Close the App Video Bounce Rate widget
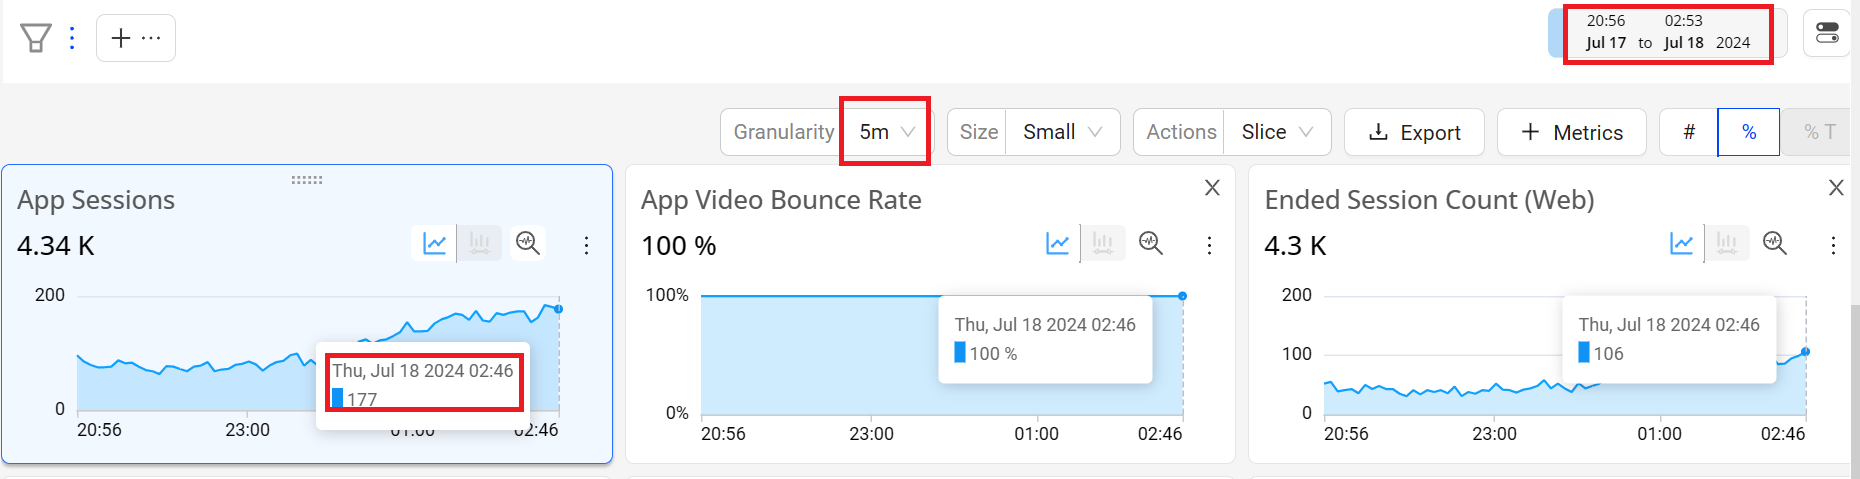Viewport: 1860px width, 479px height. point(1212,187)
